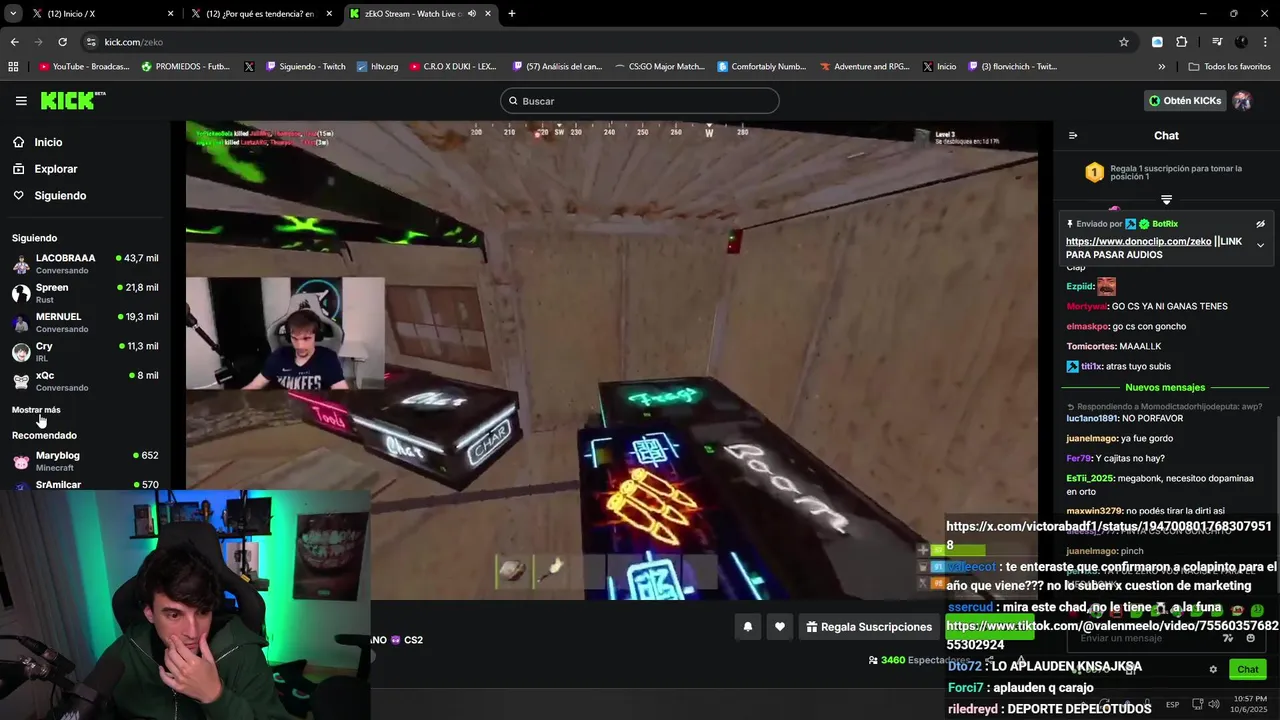Click the 'Nuevos mensajes' chat divider
Screen dimensions: 1280x720
[1165, 387]
